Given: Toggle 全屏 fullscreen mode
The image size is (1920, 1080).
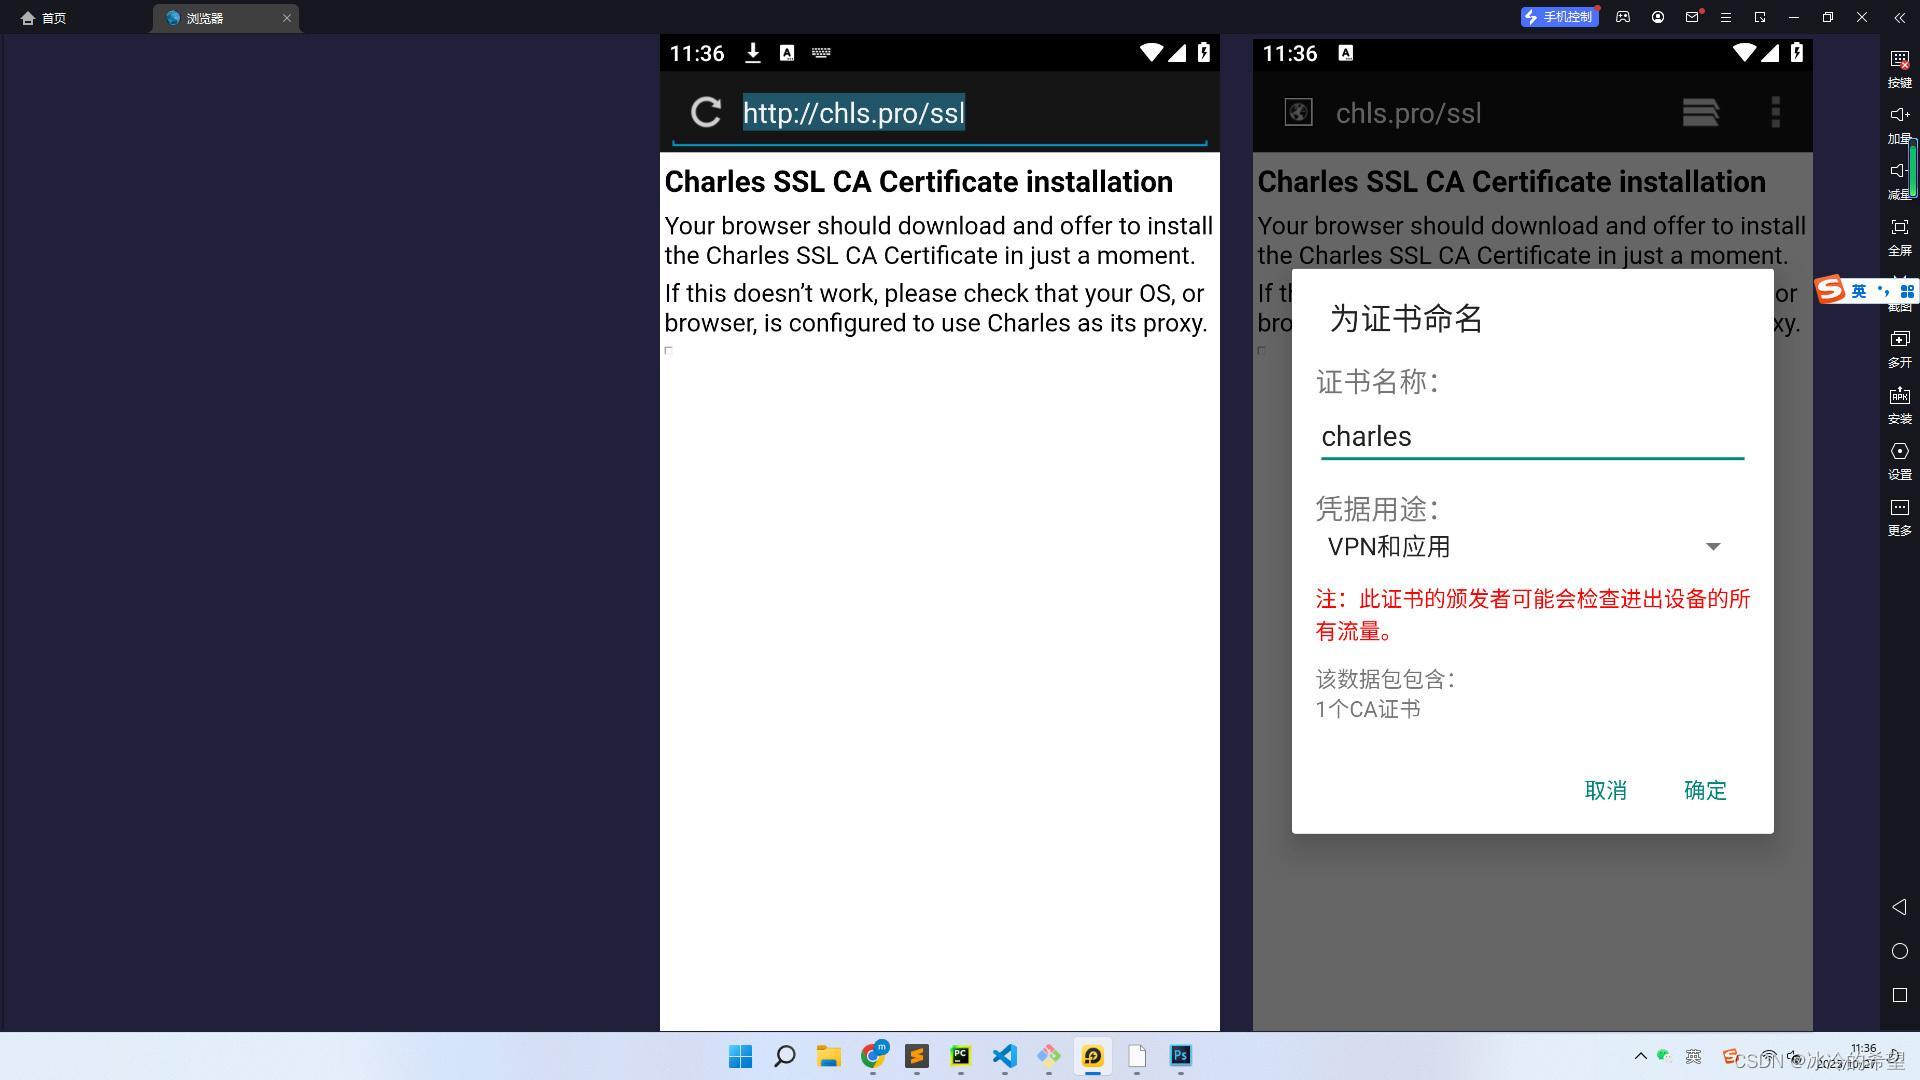Looking at the screenshot, I should coord(1899,237).
